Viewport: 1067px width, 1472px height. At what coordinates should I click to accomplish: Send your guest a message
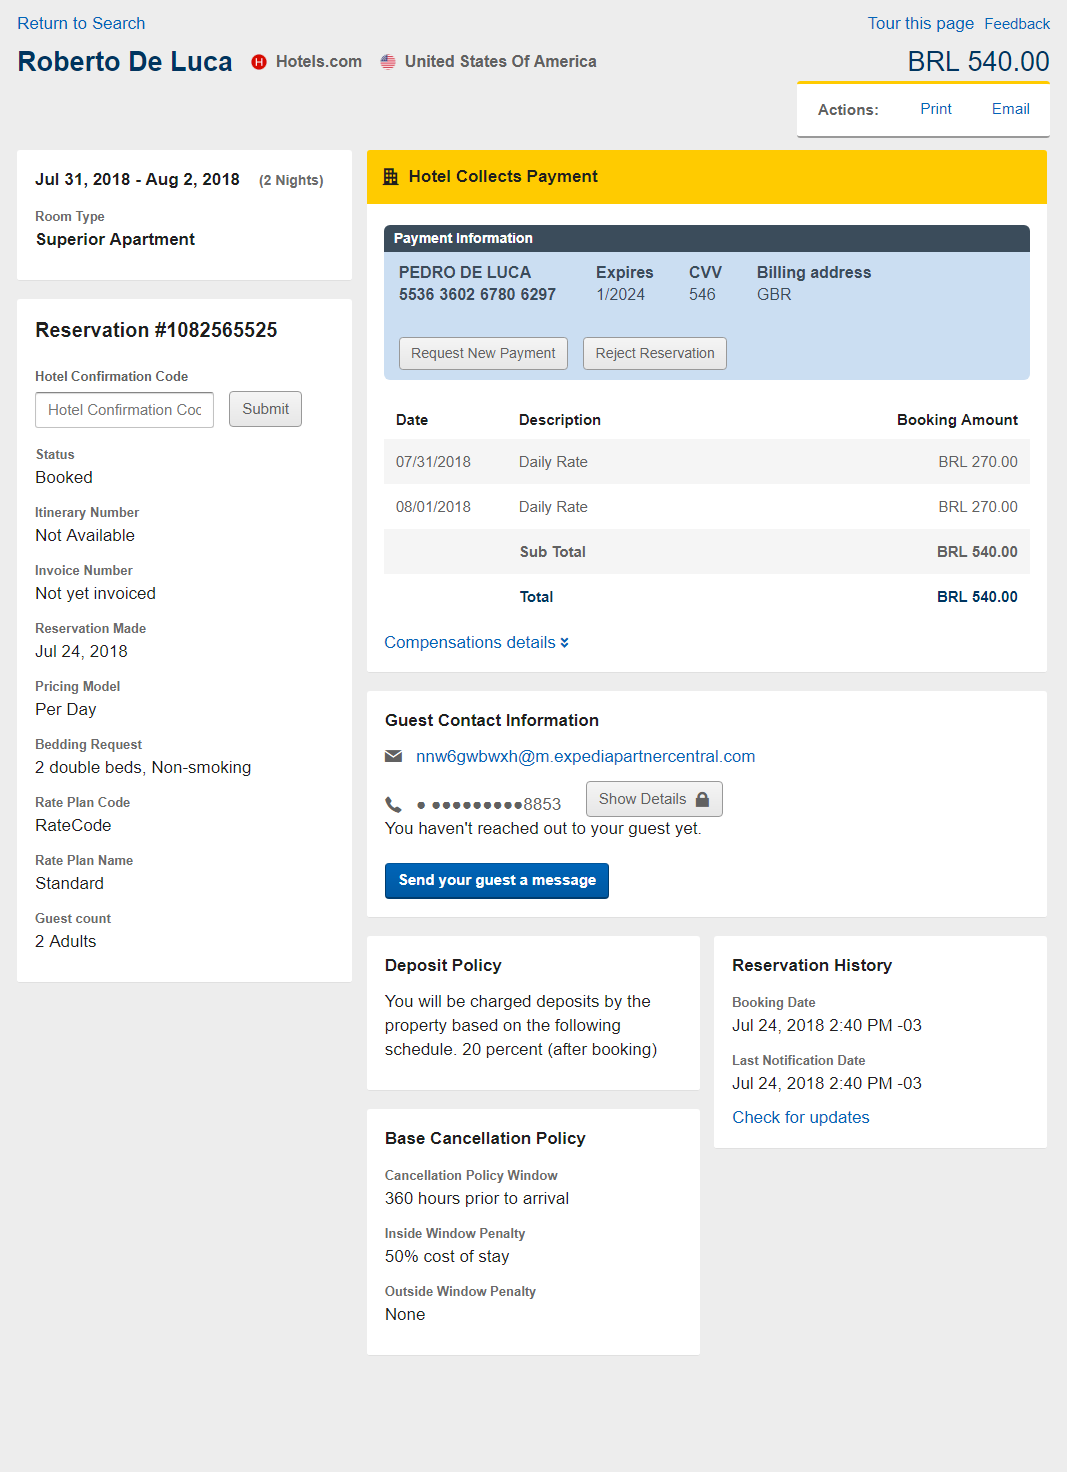pos(497,880)
